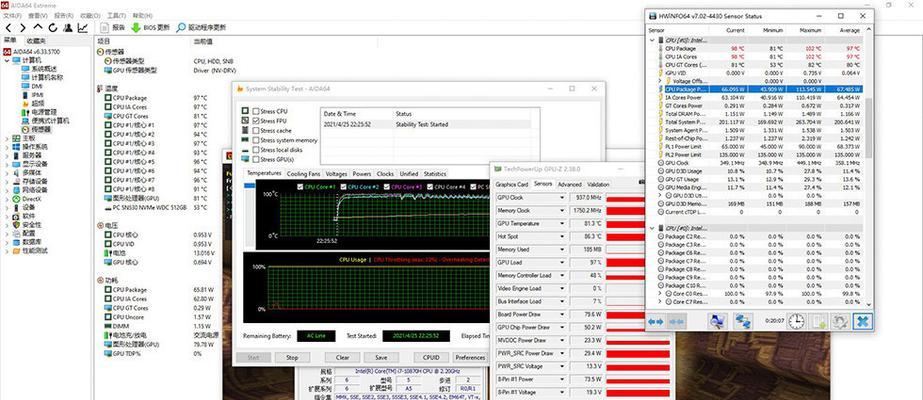Uncheck the Stress FPU checkbox
Screen dimensions: 923x400
tap(255, 121)
